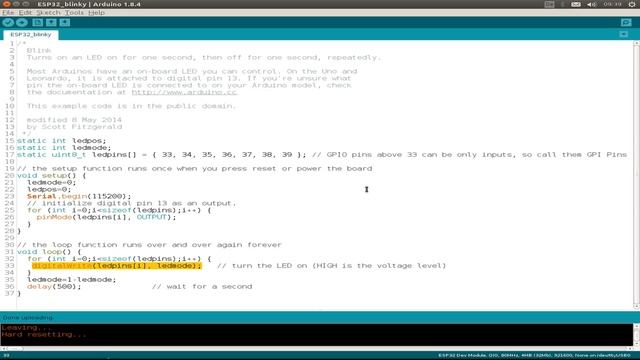Click the 'GPIO pins above 33' comment
Viewport: 640px width, 360px height.
(x=469, y=155)
